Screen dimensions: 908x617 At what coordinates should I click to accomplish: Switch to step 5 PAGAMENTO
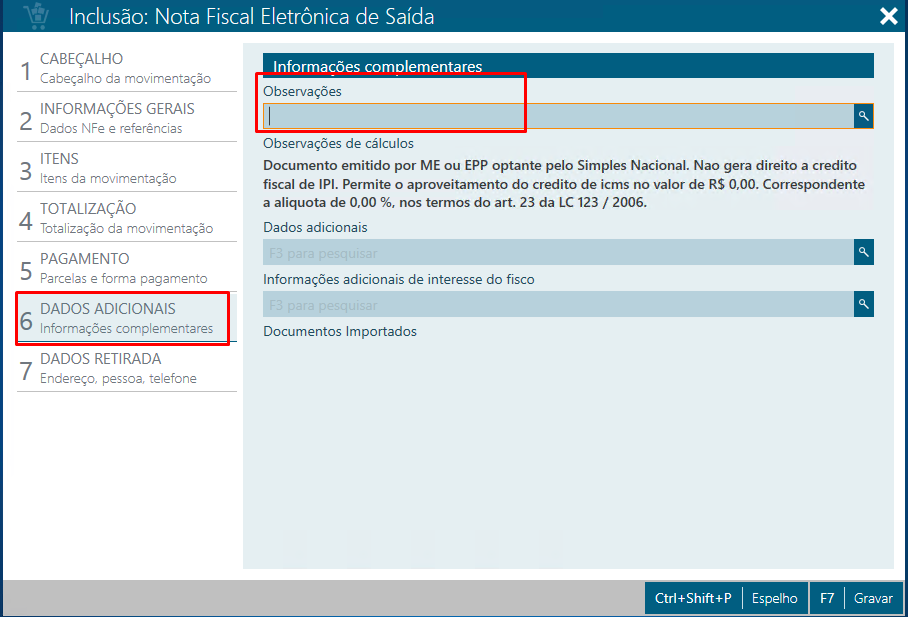pyautogui.click(x=127, y=268)
